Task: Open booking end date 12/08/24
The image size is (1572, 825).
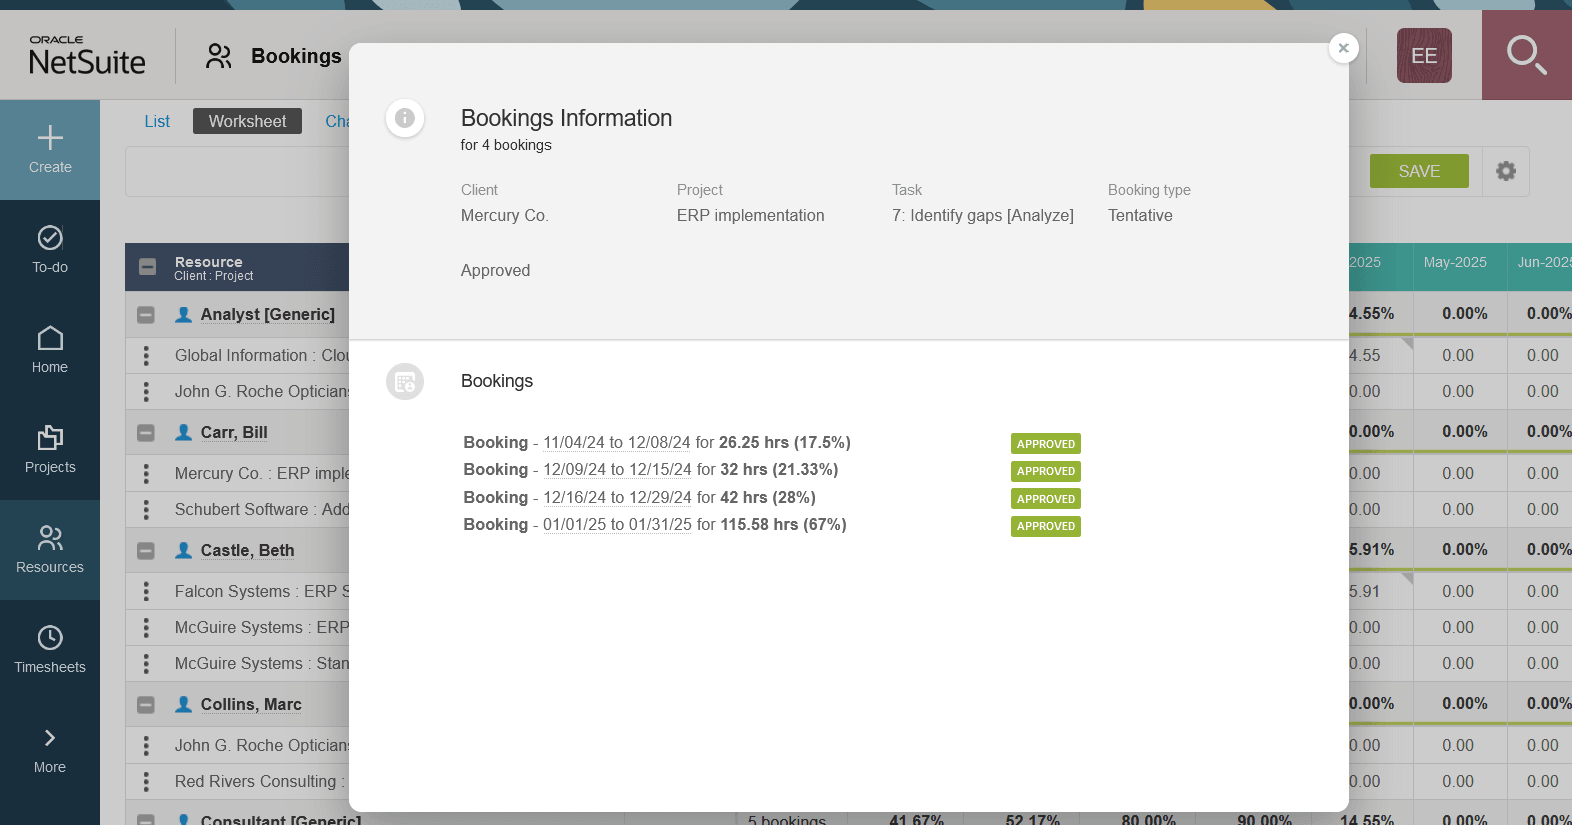Action: 659,442
